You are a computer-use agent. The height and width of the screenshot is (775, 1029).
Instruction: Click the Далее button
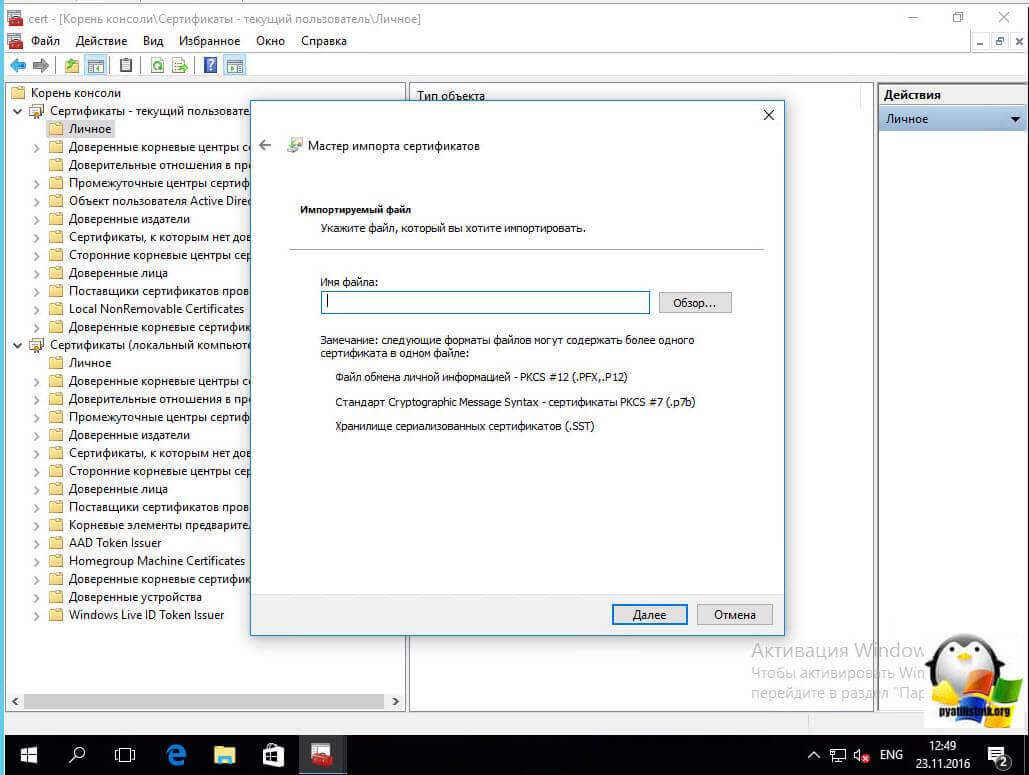coord(649,614)
